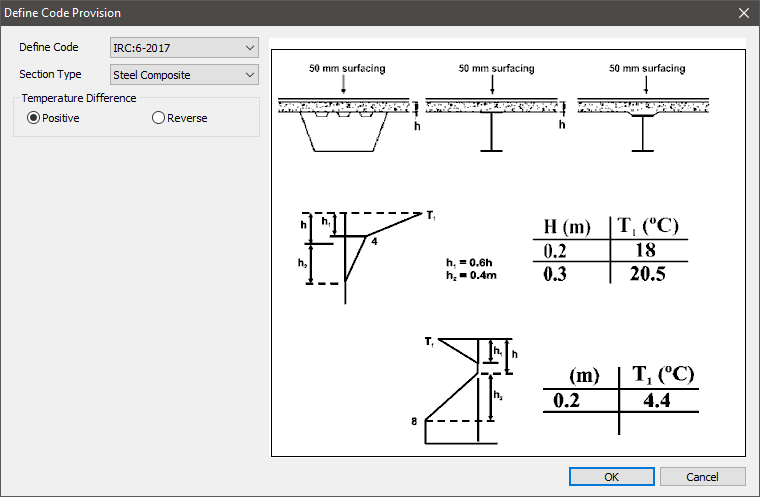This screenshot has height=497, width=760.
Task: Expand the Section Type dropdown showing Steel Composite
Action: pyautogui.click(x=185, y=74)
